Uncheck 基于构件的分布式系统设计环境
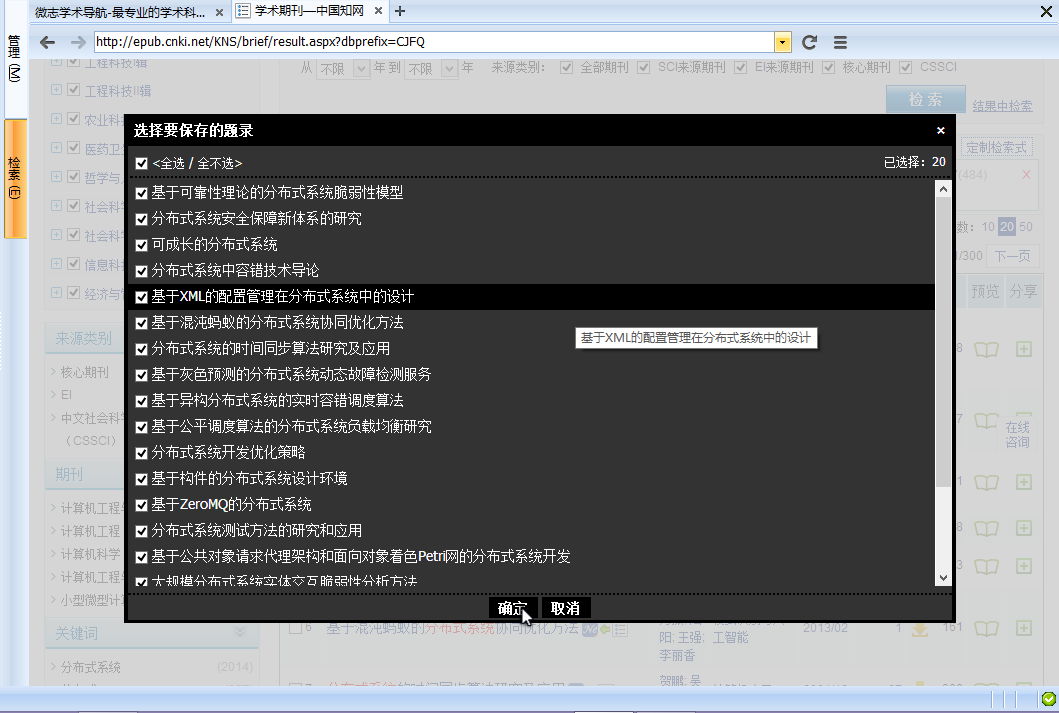 point(141,479)
